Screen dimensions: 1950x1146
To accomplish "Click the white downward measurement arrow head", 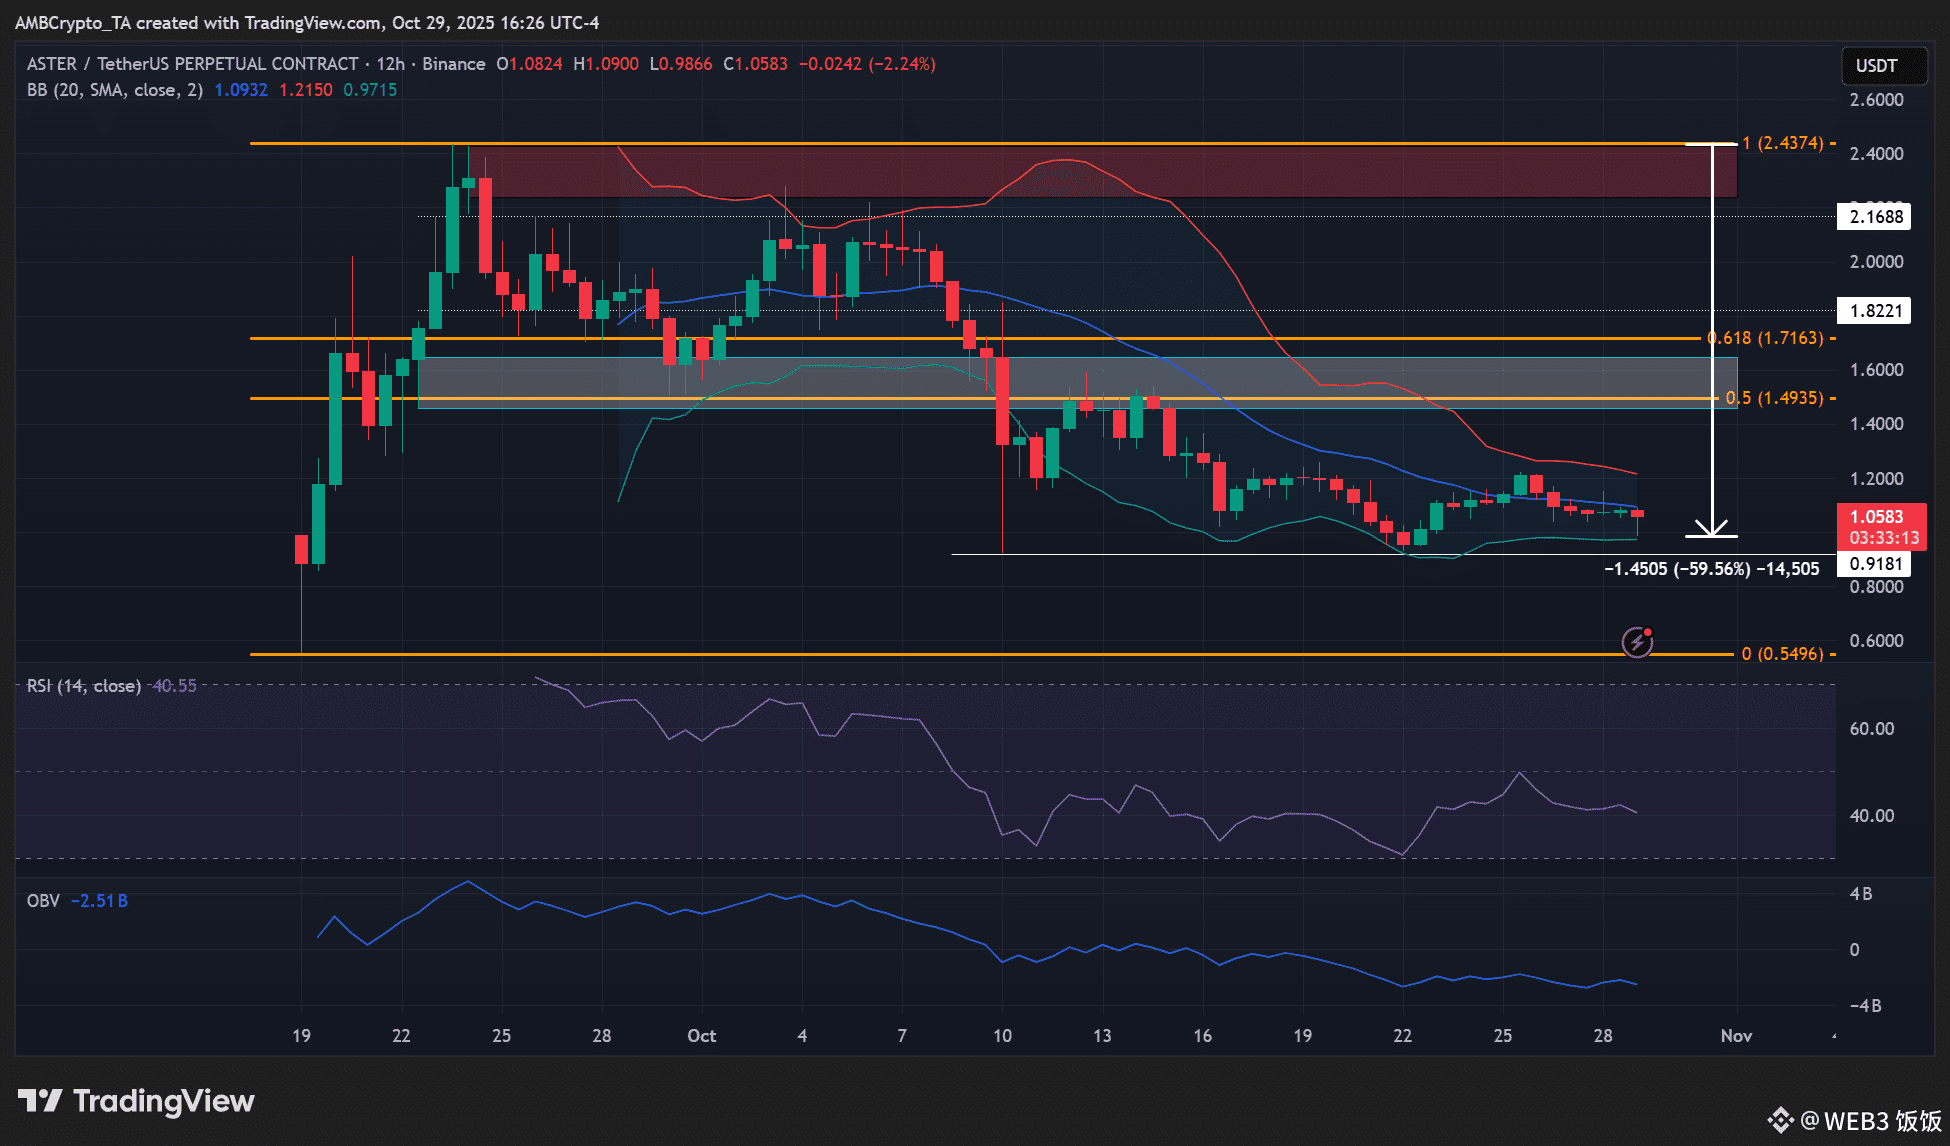I will (1712, 527).
